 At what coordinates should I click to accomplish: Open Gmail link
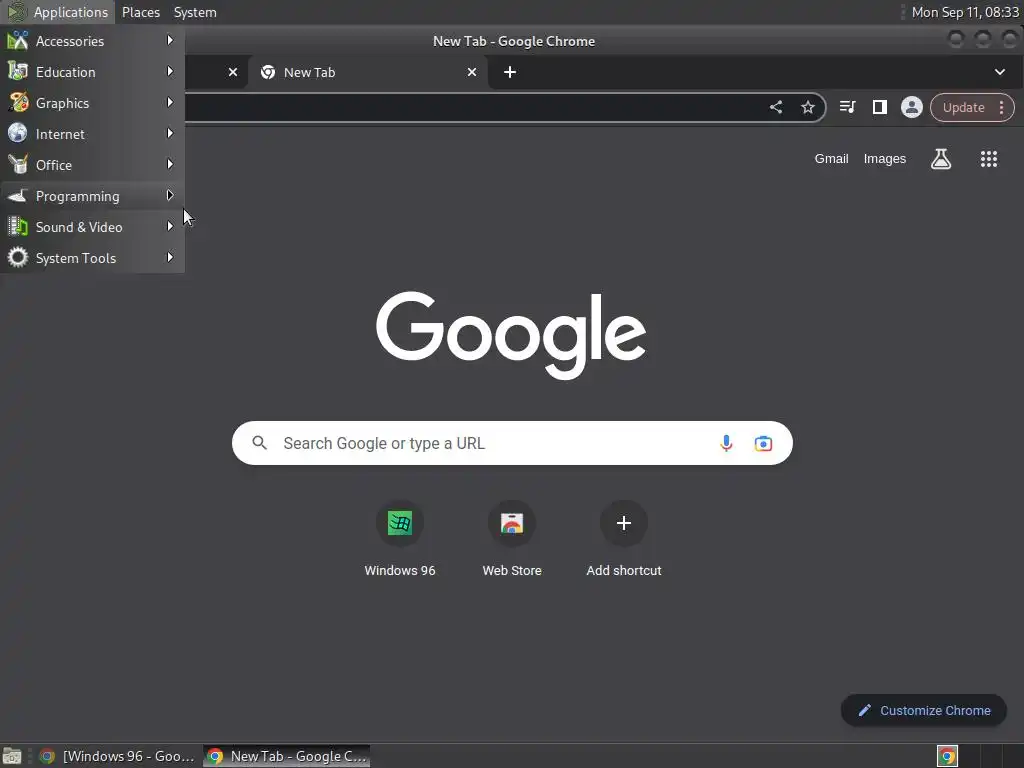(831, 159)
